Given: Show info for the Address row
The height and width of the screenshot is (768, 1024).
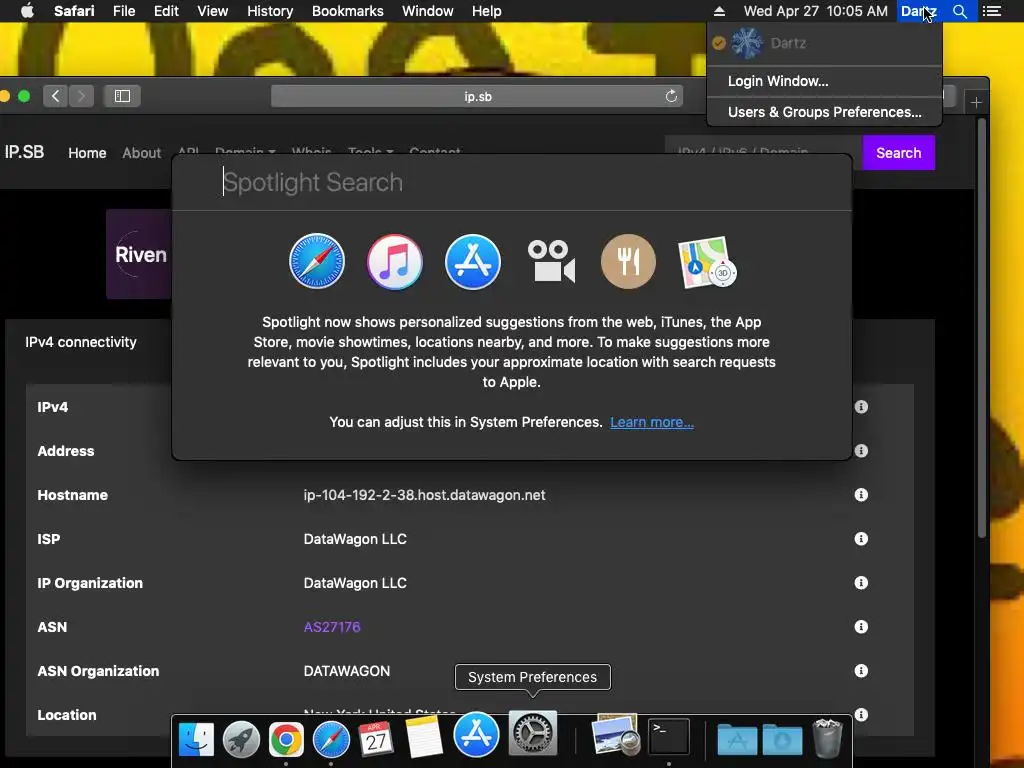Looking at the screenshot, I should (861, 451).
